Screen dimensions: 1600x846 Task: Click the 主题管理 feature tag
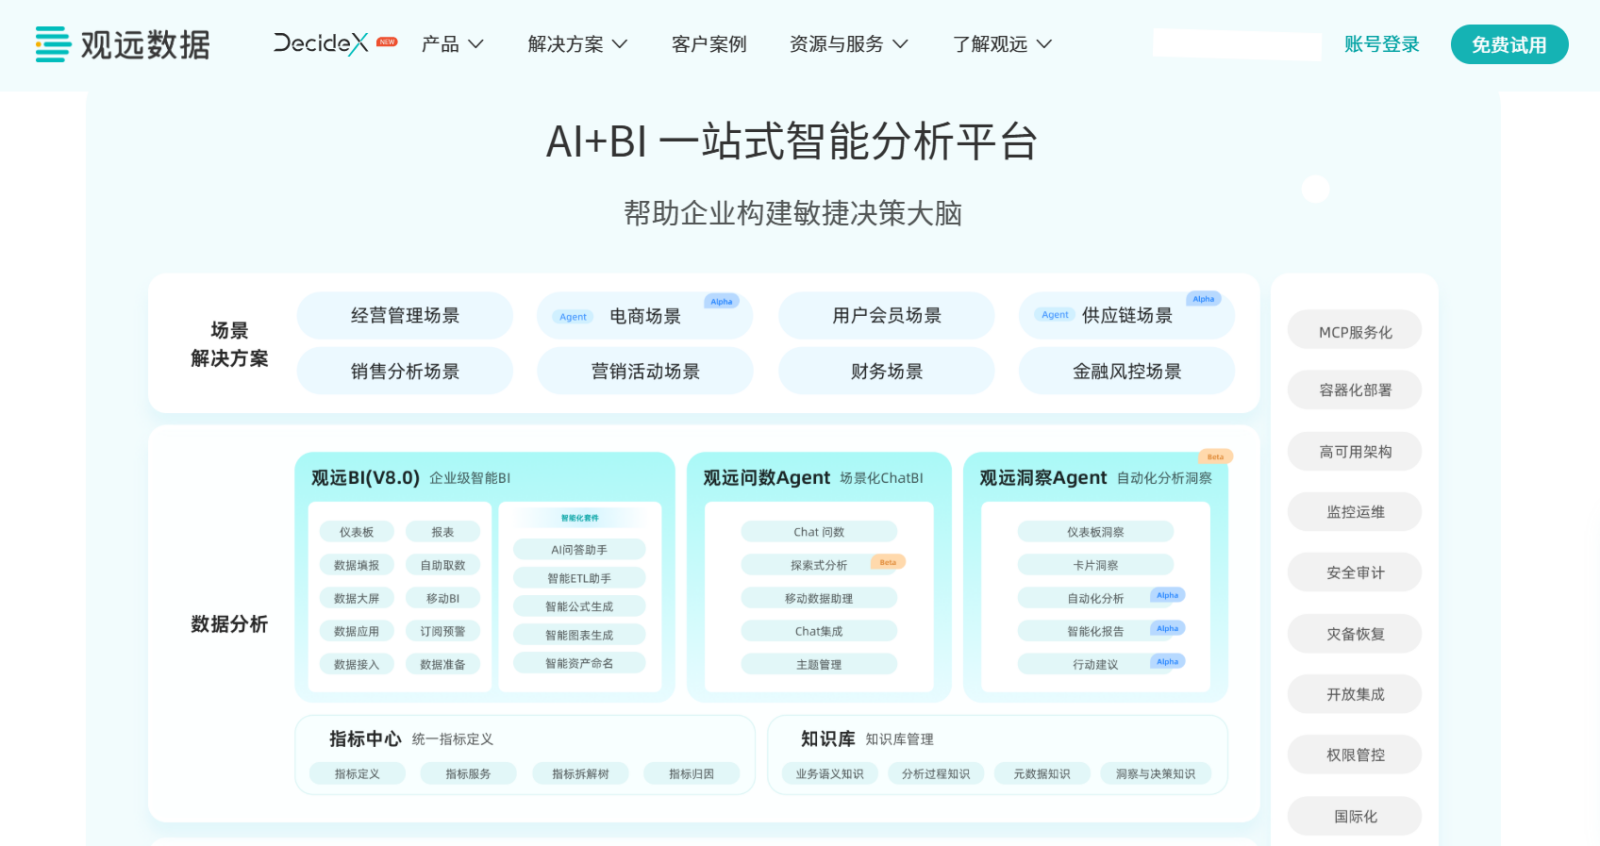tap(819, 664)
